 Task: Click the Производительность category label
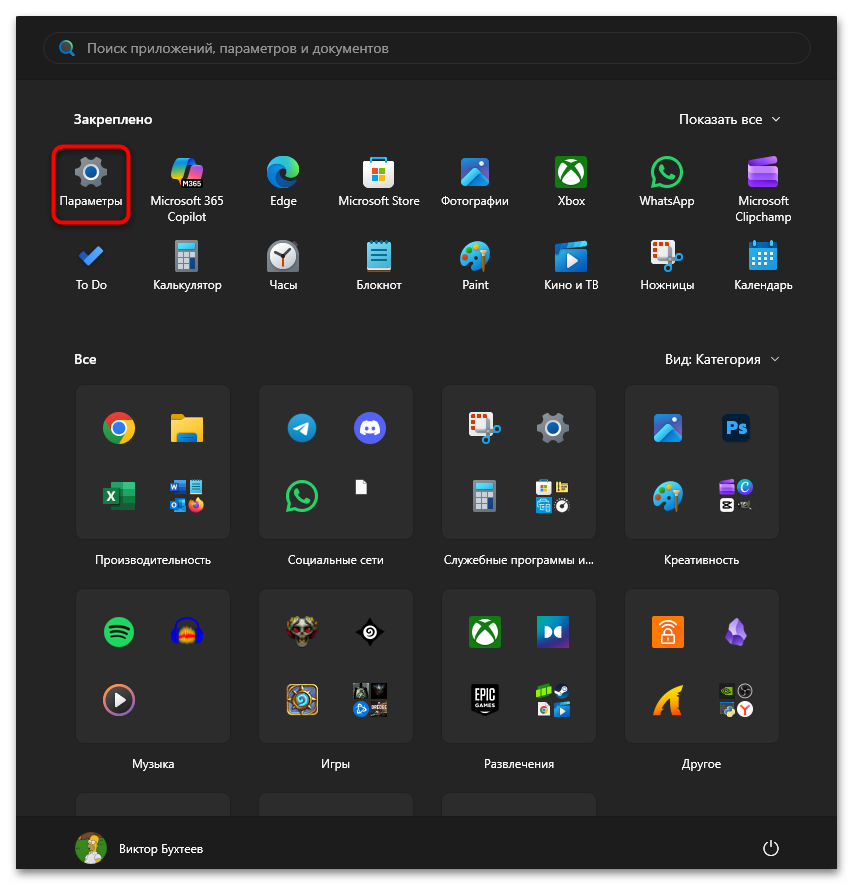153,560
